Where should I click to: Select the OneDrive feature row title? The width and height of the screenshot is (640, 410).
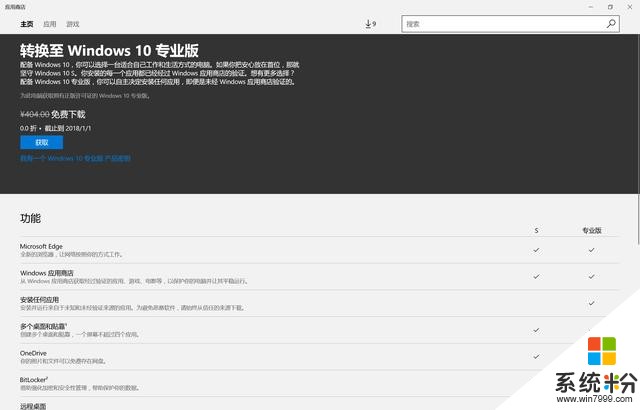coord(33,353)
